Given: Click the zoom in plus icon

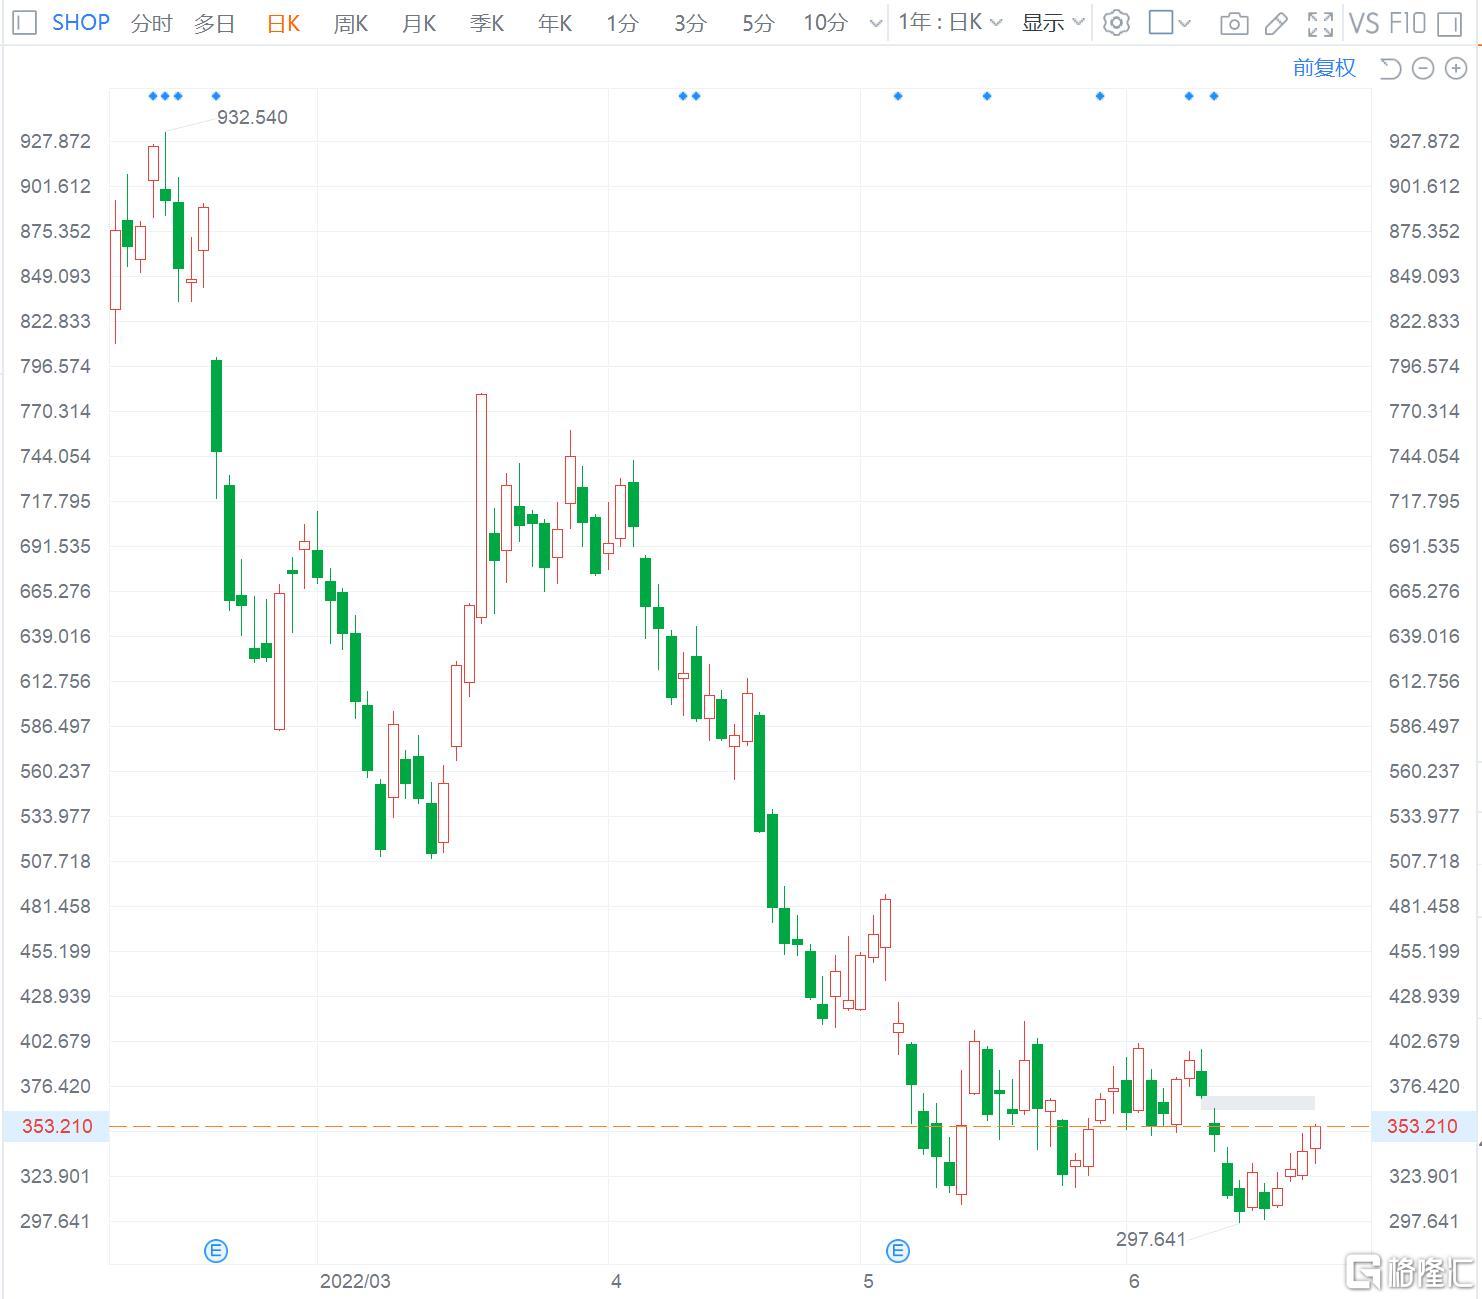Looking at the screenshot, I should [1455, 68].
